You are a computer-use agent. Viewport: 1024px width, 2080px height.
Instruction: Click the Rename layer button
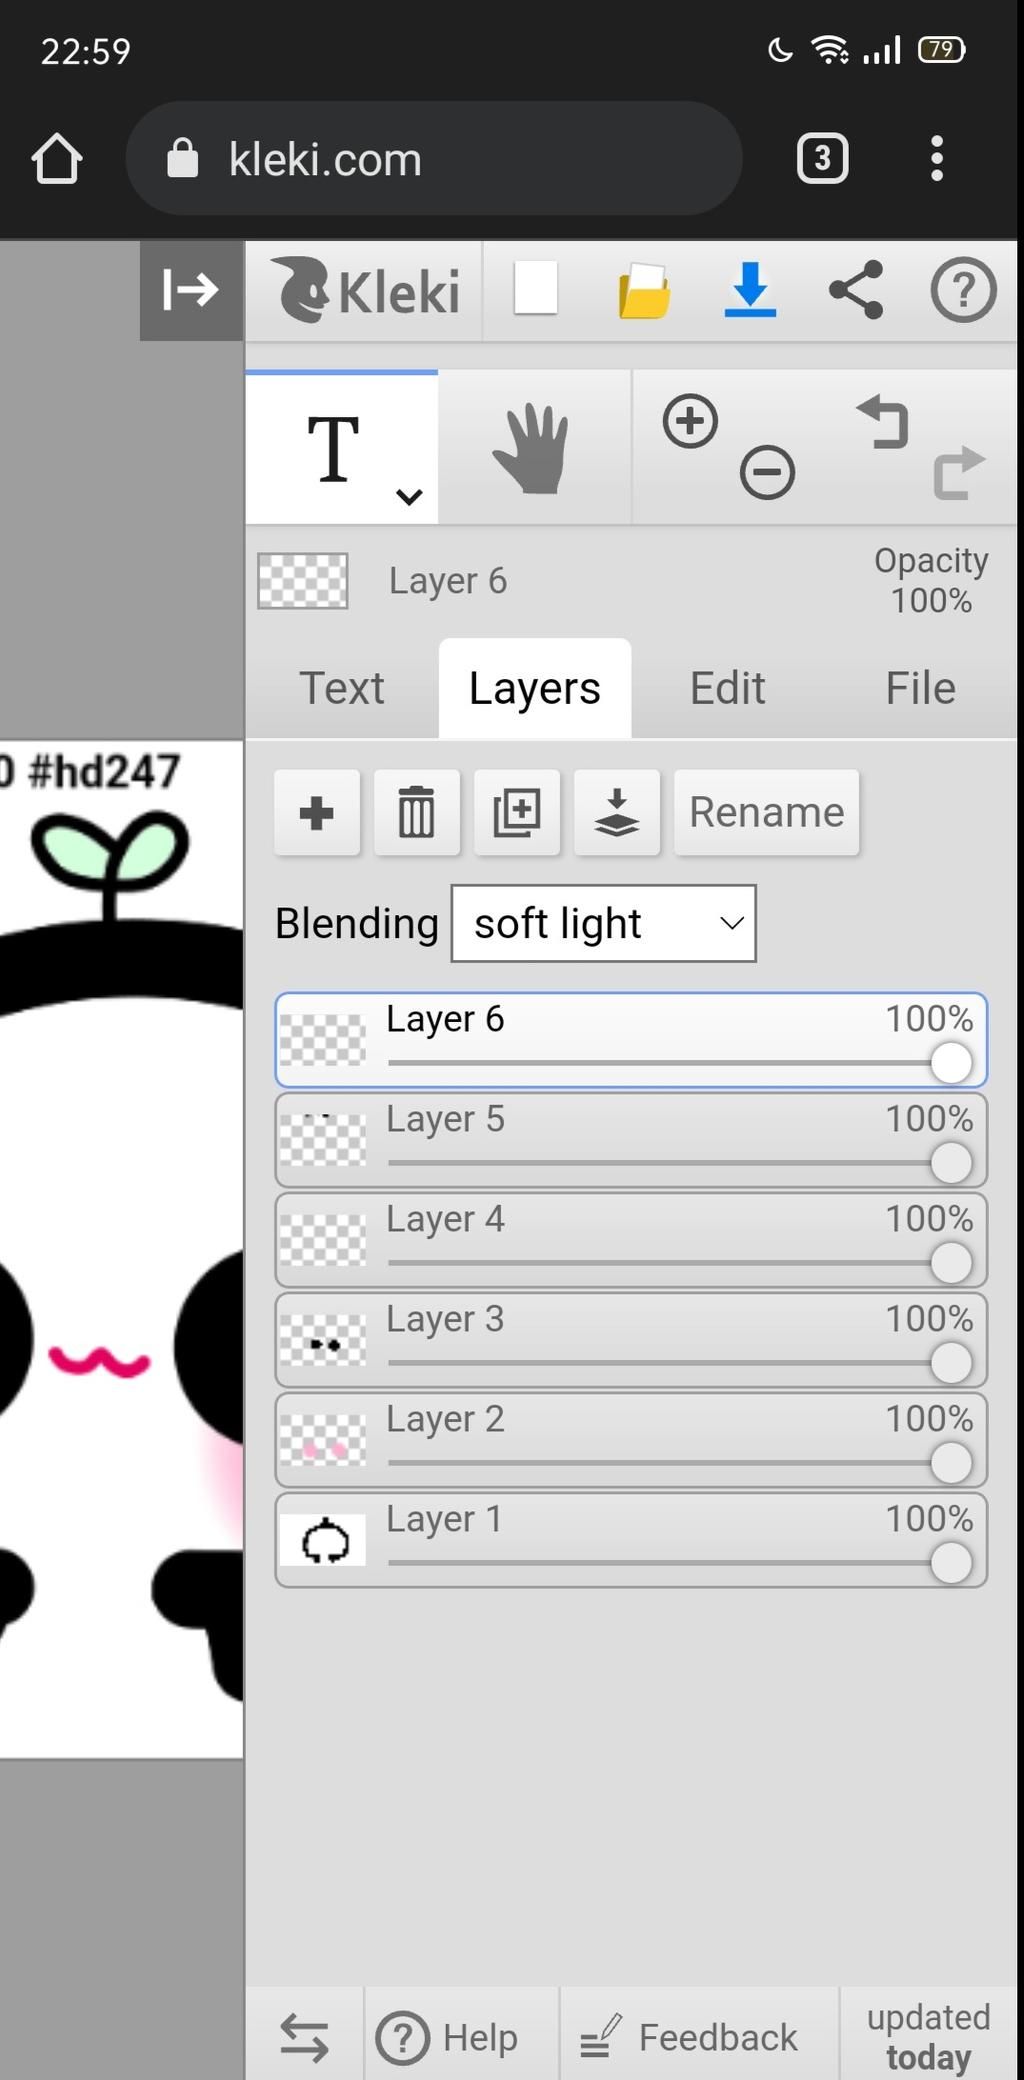point(766,812)
